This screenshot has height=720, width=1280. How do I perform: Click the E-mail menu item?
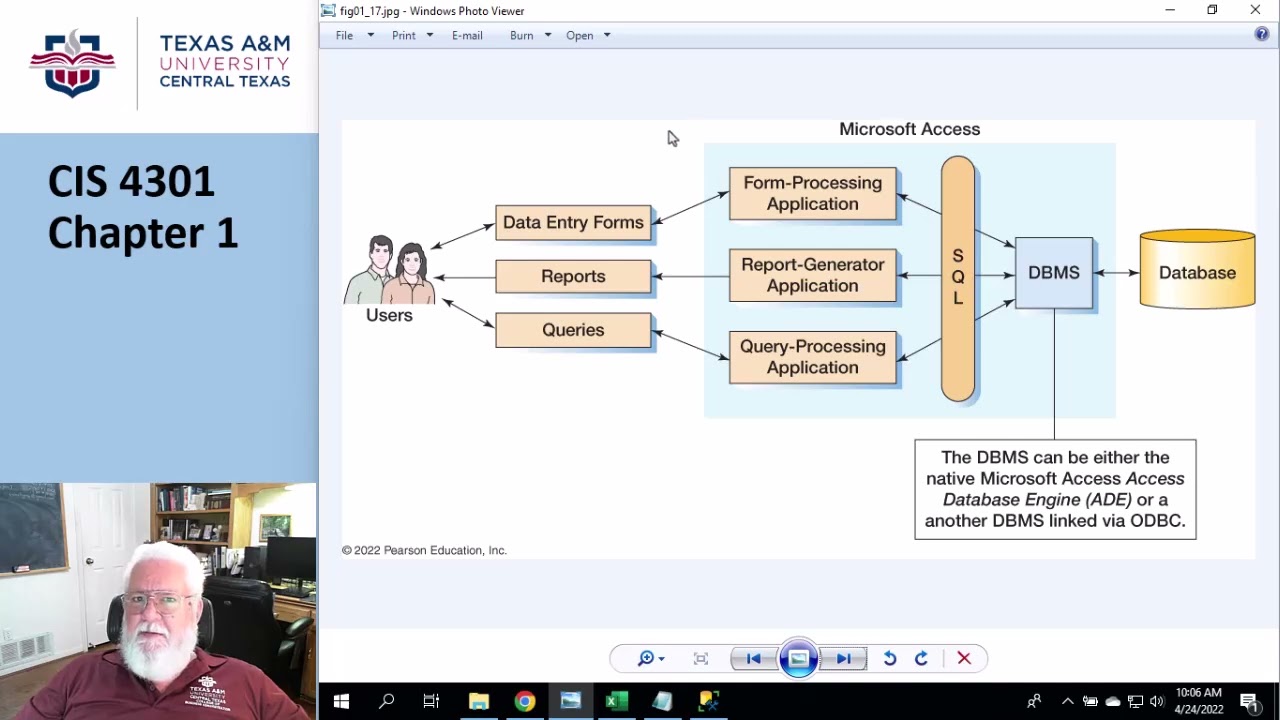click(x=467, y=35)
